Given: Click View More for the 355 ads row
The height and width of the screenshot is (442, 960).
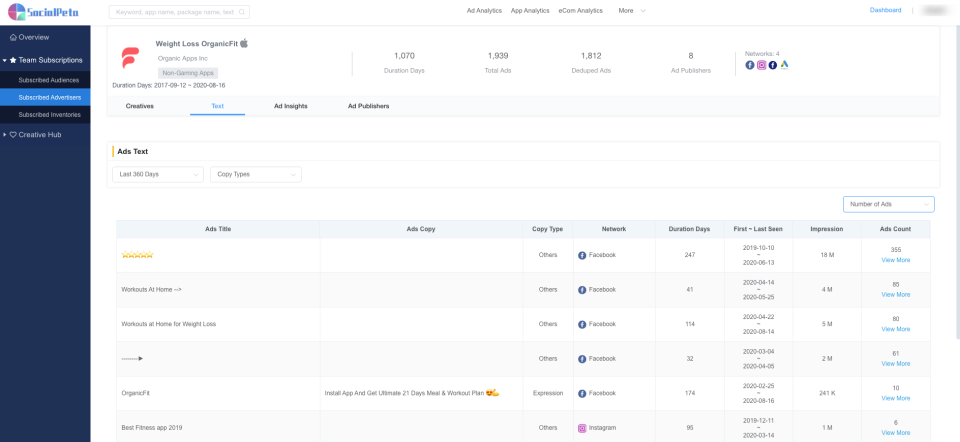Looking at the screenshot, I should click(x=895, y=260).
